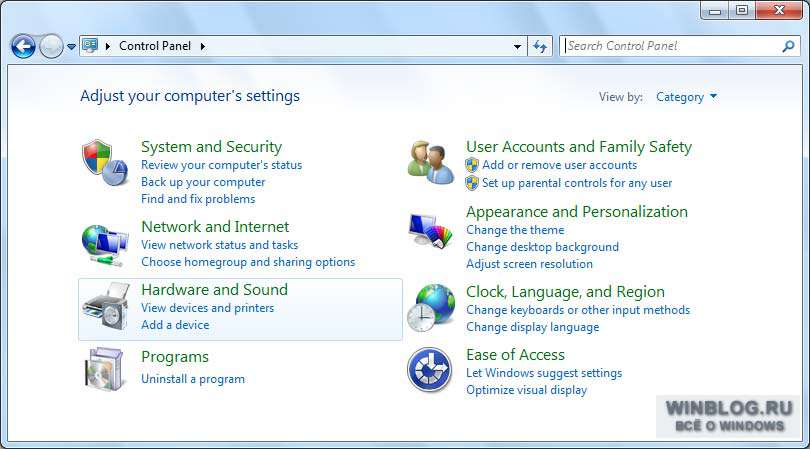Click the Back navigation arrow
810x449 pixels.
[x=23, y=47]
